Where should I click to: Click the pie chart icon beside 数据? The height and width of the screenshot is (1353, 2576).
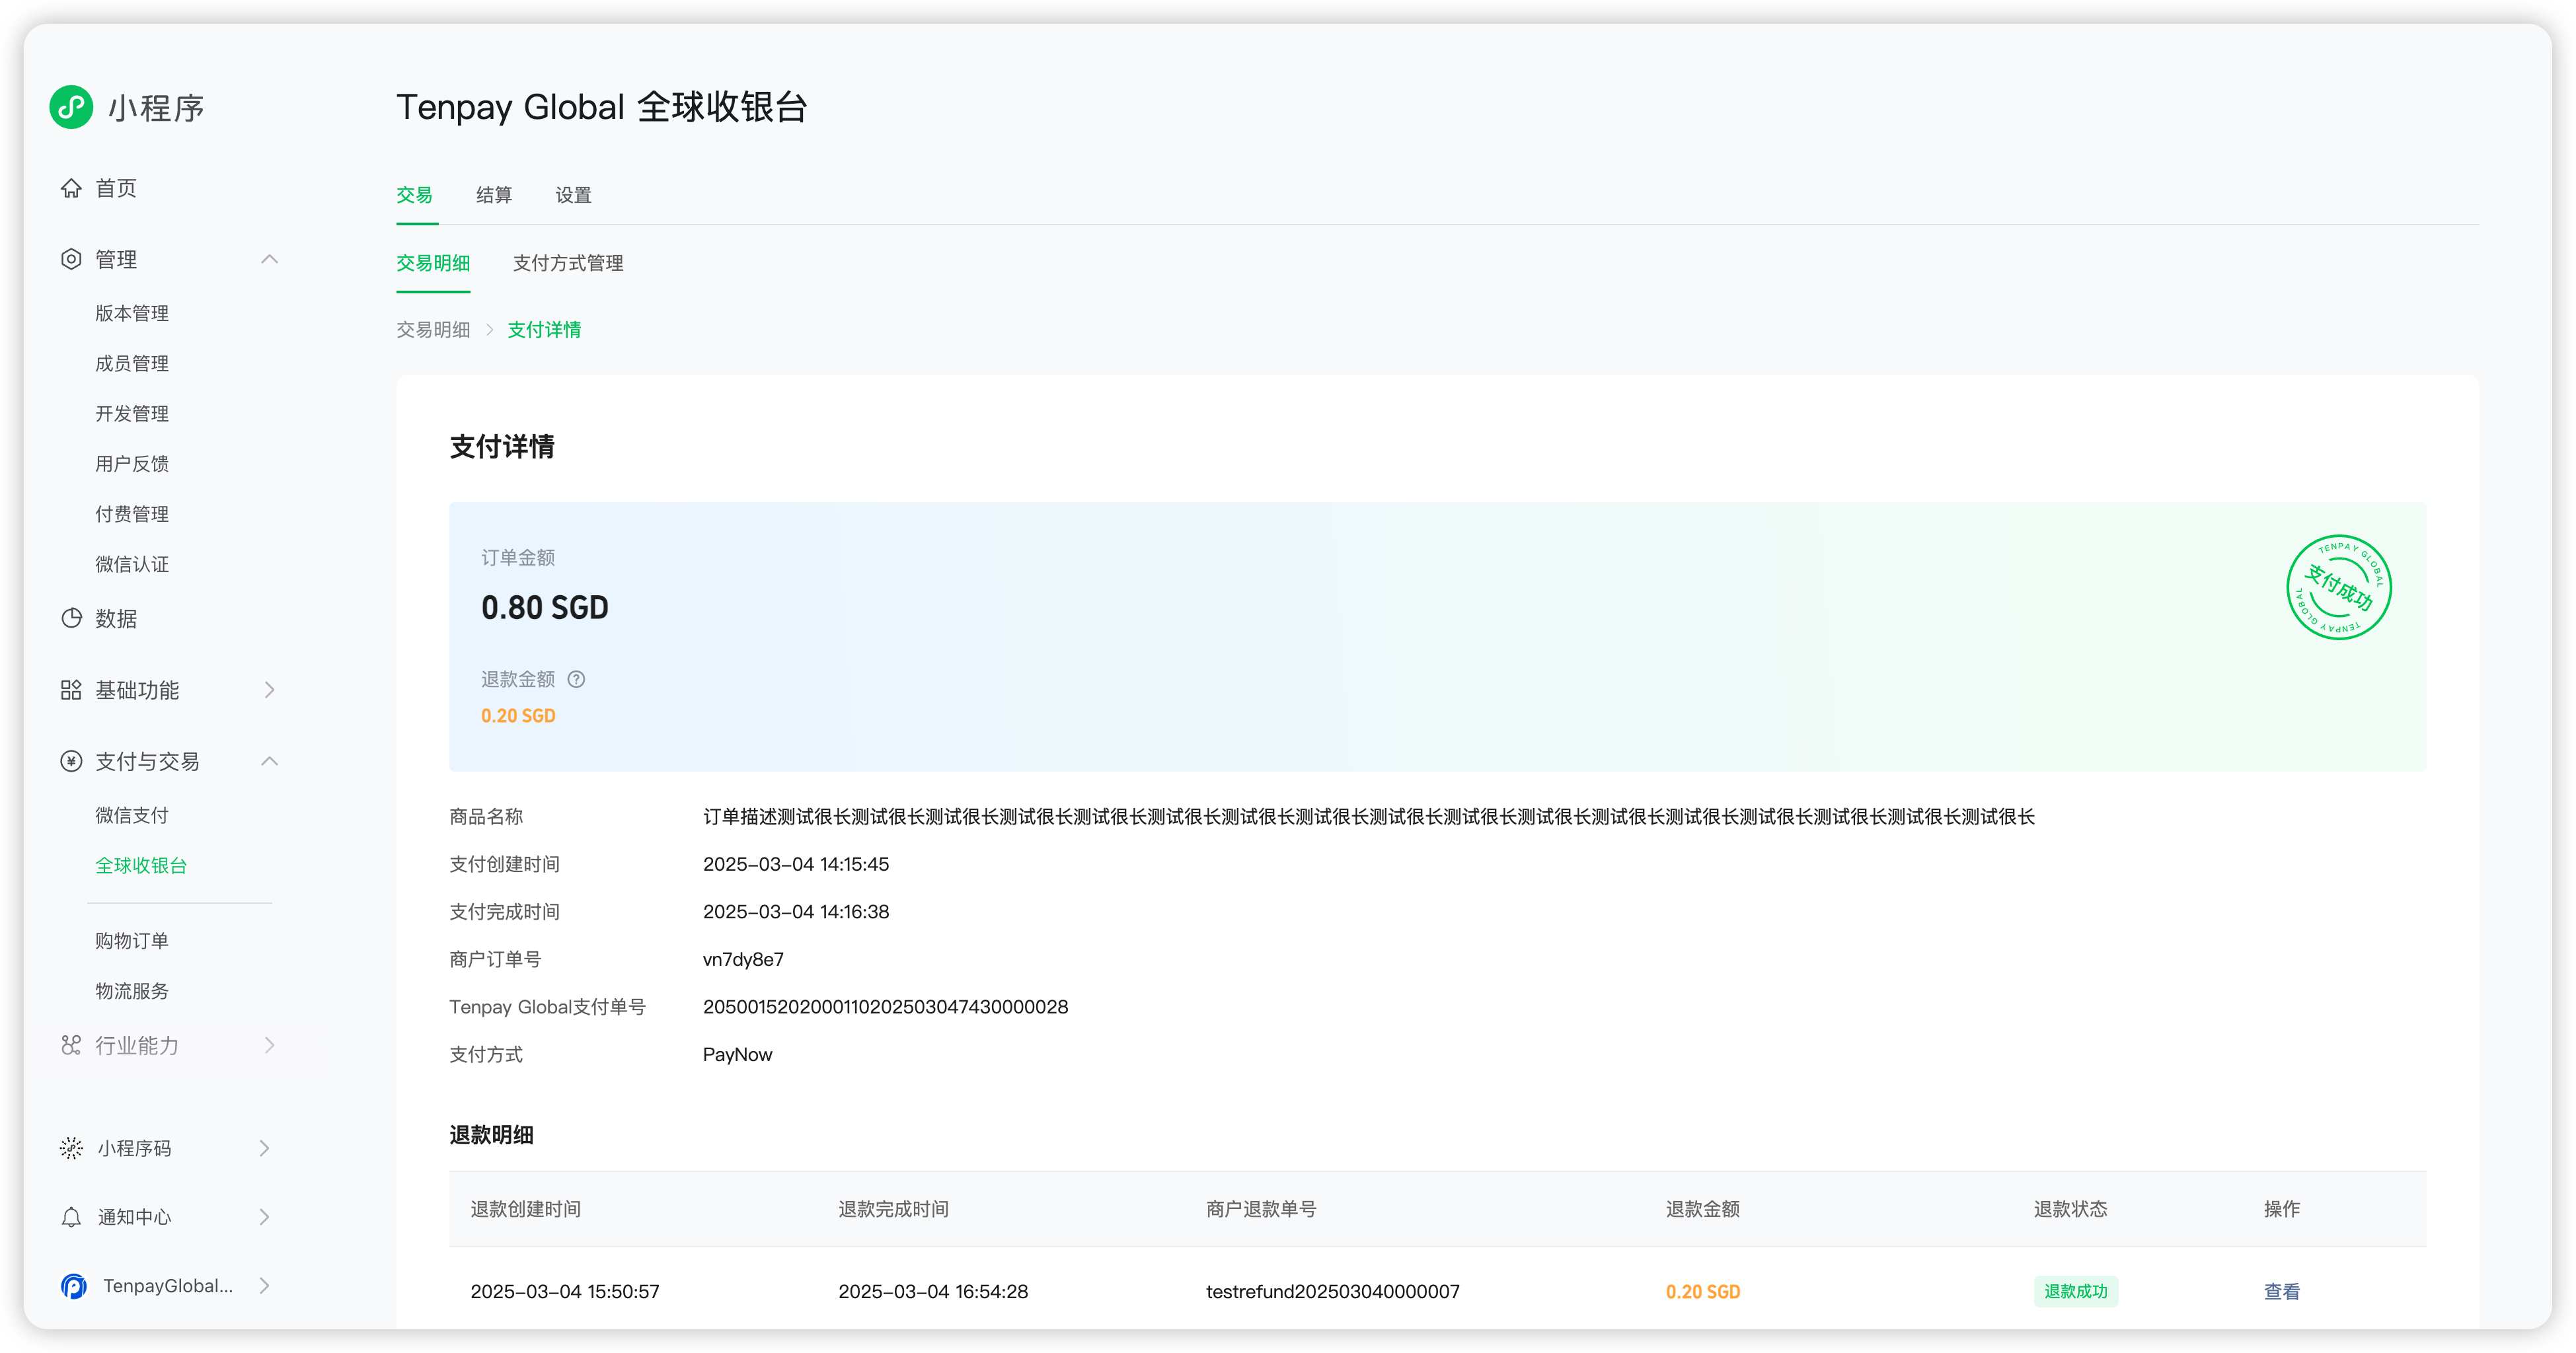click(x=71, y=618)
